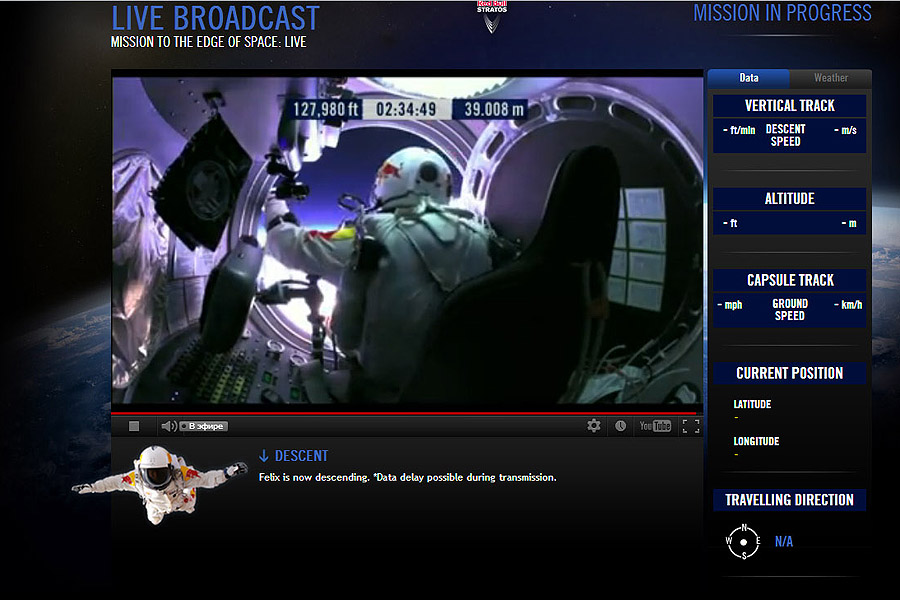This screenshot has height=600, width=900.
Task: Open video on YouTube logo
Action: pos(655,425)
